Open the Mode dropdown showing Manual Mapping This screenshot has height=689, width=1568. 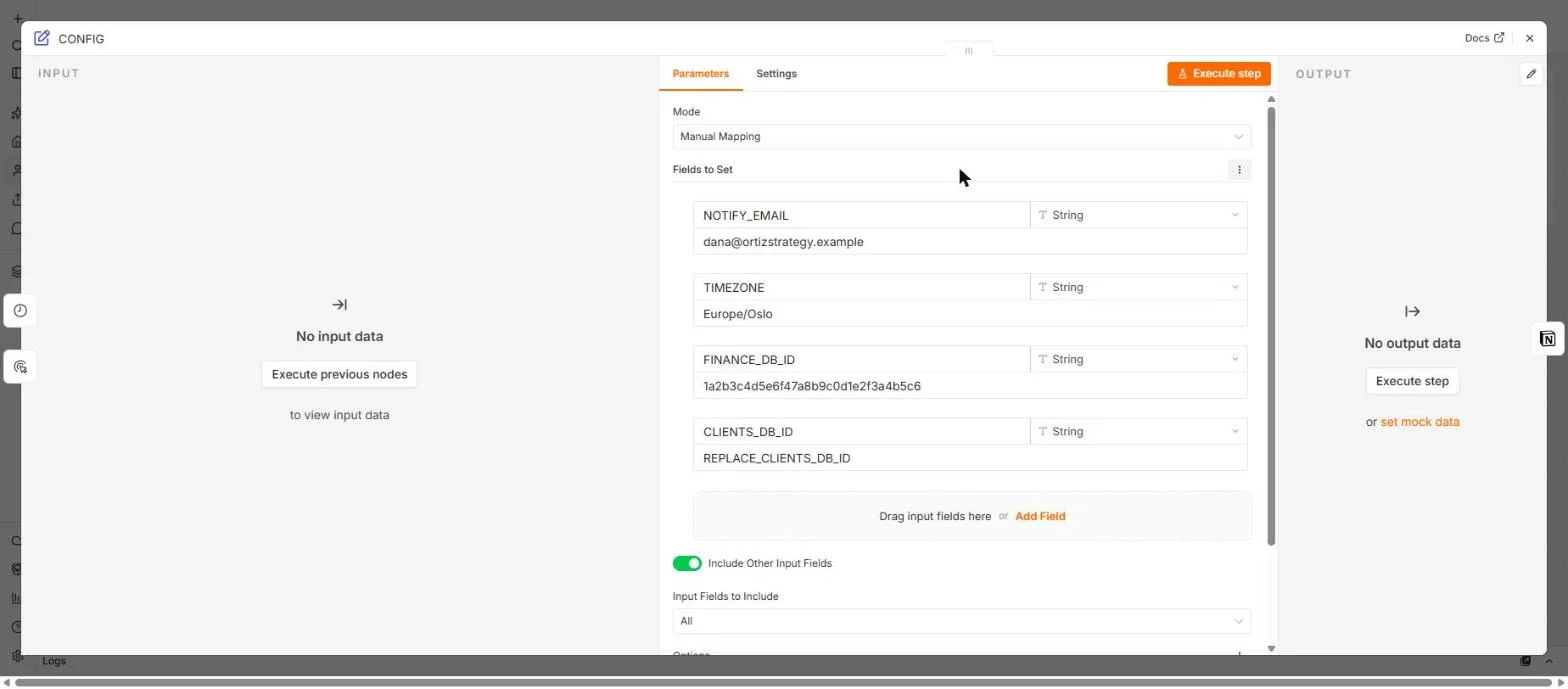[961, 137]
